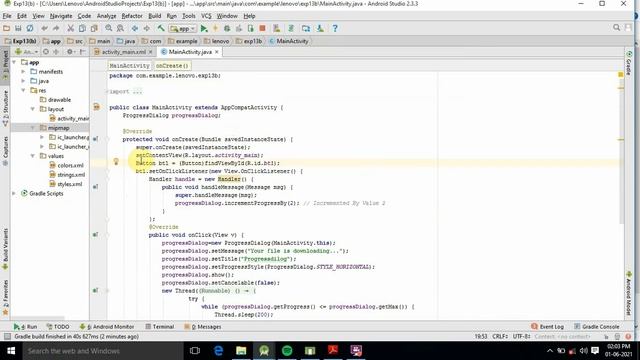Click the Windows Start button
The image size is (640, 360).
tap(11, 351)
